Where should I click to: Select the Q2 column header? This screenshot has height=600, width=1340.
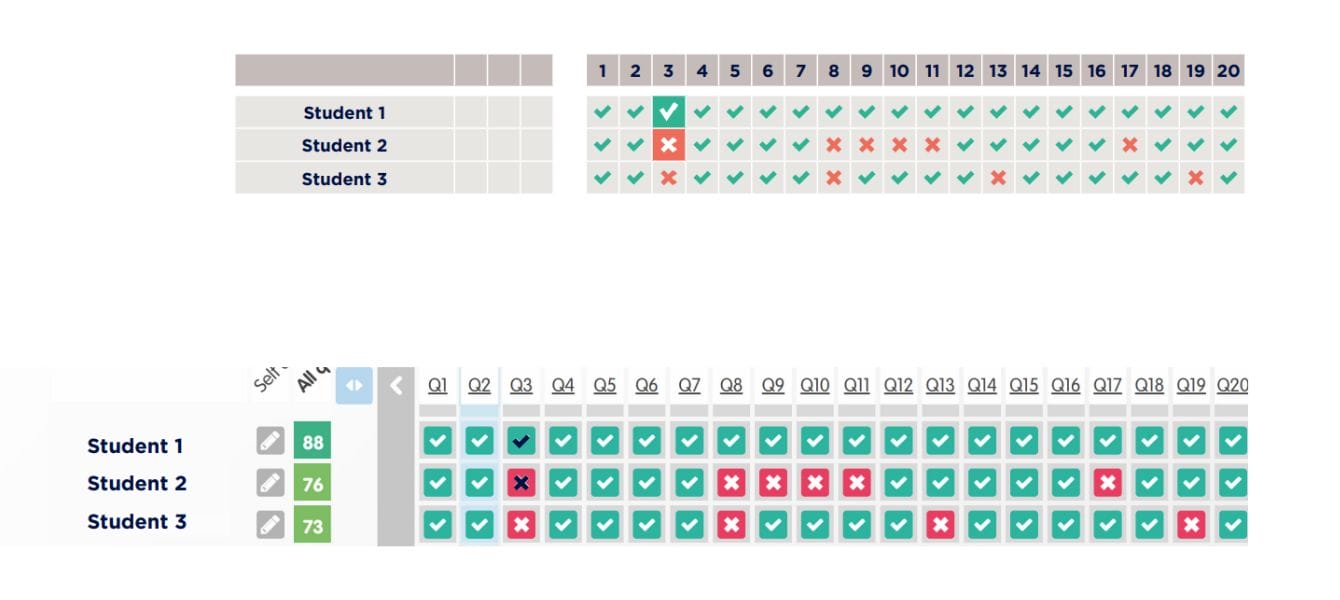(479, 385)
